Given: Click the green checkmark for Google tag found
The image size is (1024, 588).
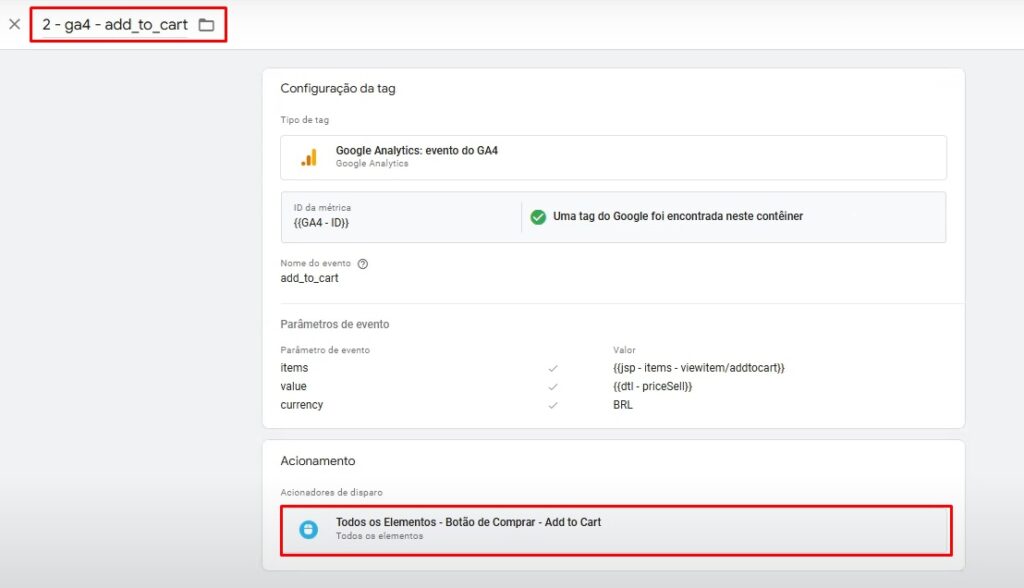Looking at the screenshot, I should (538, 217).
